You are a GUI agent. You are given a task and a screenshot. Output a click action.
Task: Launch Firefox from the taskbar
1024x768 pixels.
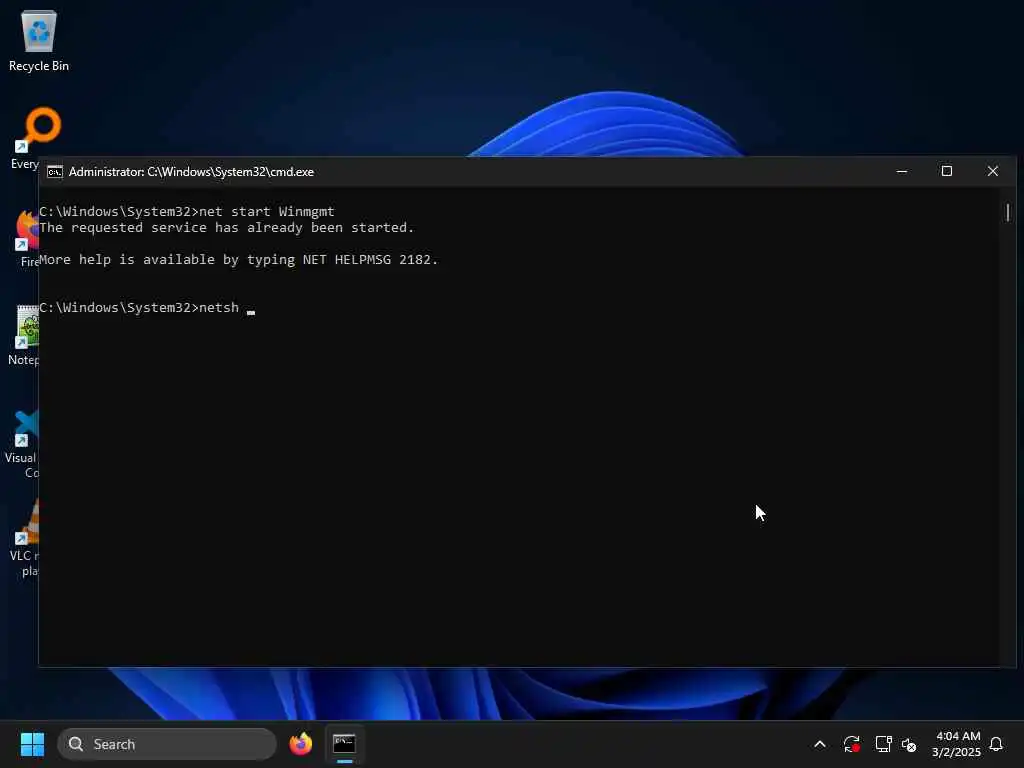coord(300,744)
